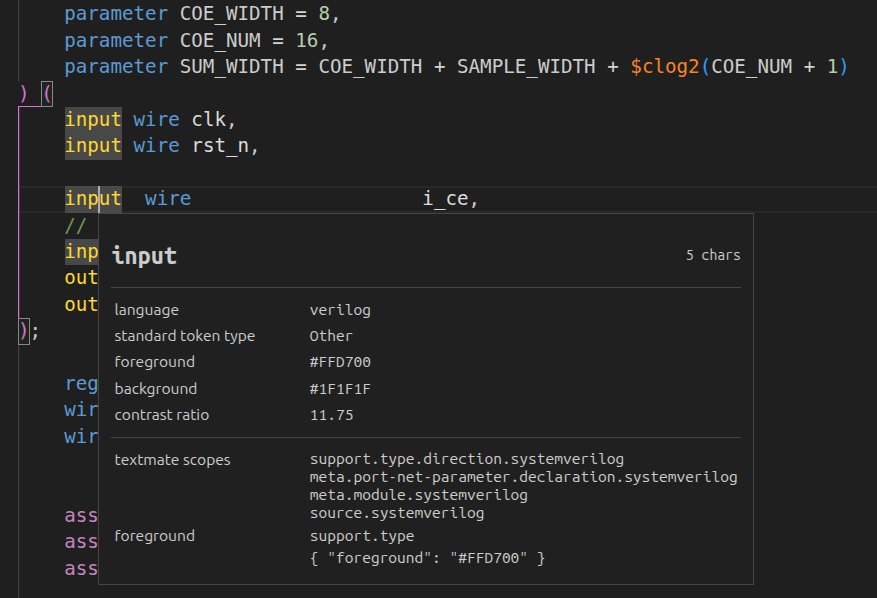Click the '5 chars' label in the popup
Screen dimensions: 877x598
click(713, 255)
